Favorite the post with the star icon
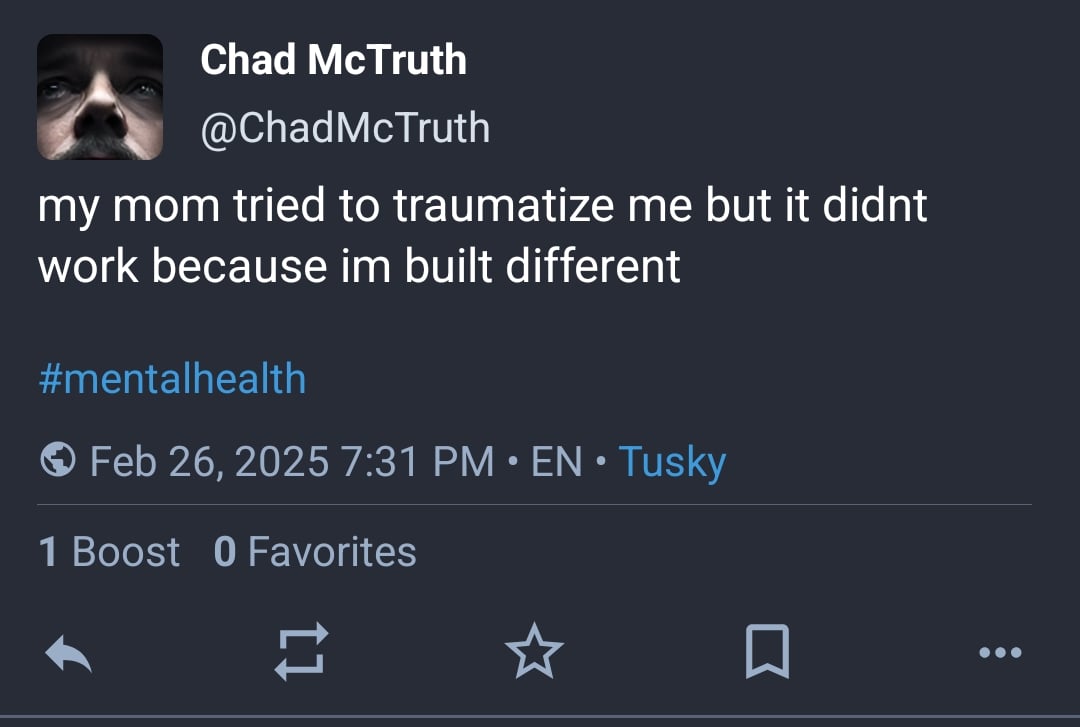The image size is (1080, 727). 535,652
